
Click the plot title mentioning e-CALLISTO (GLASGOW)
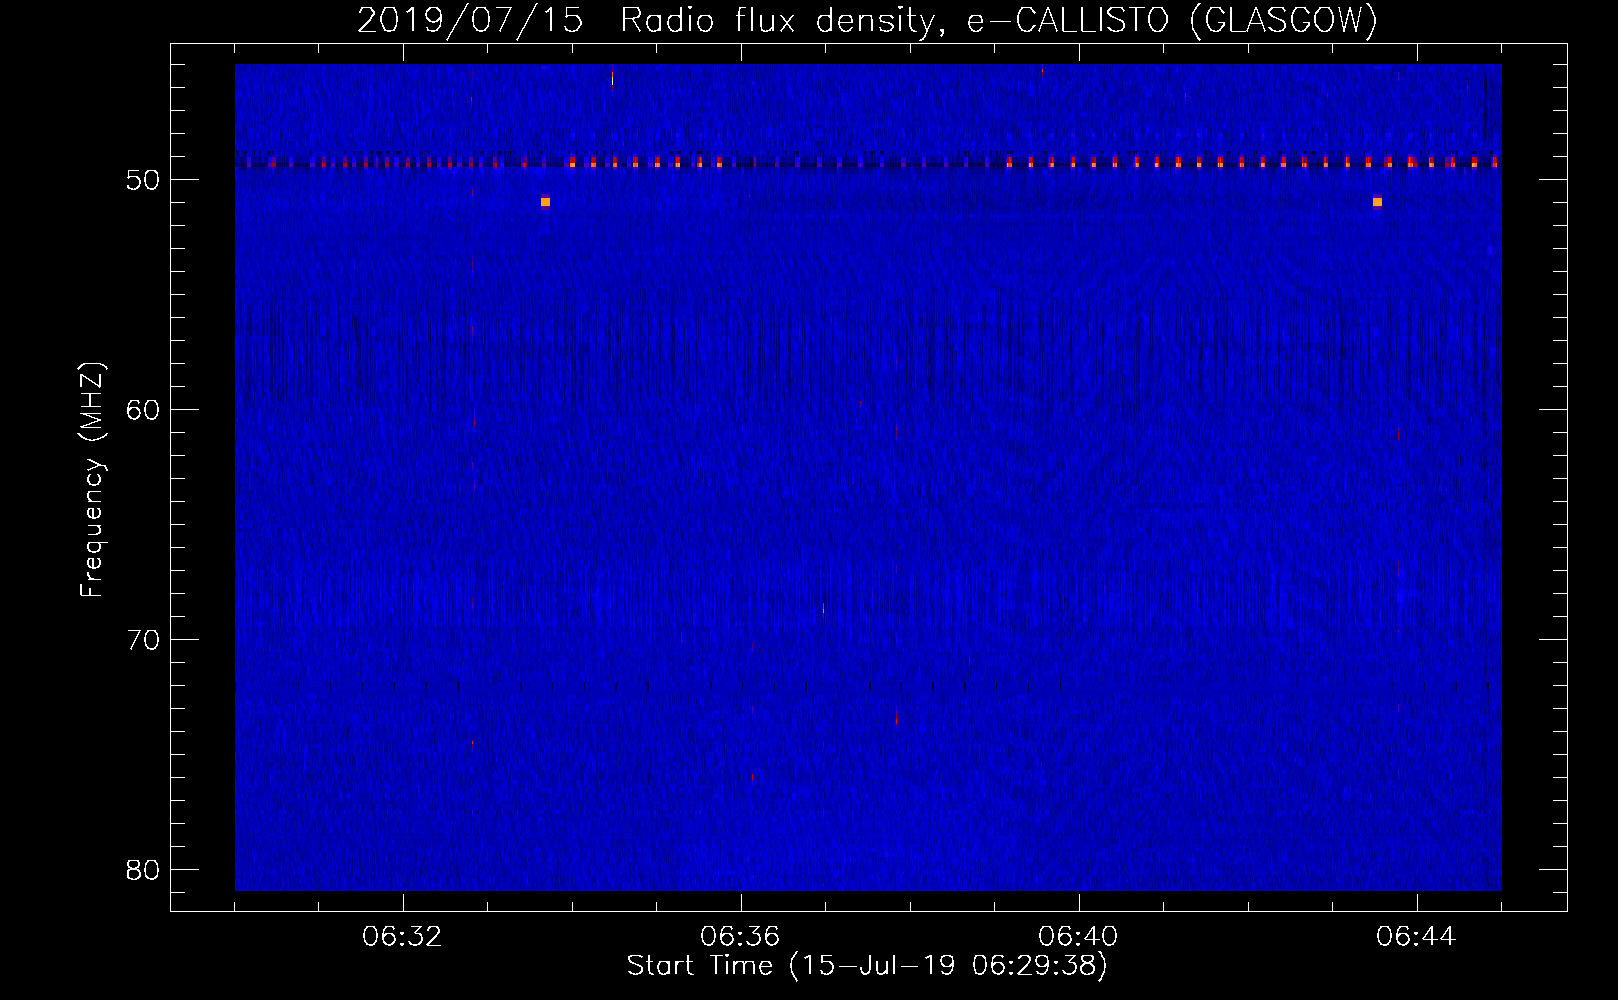click(x=867, y=20)
